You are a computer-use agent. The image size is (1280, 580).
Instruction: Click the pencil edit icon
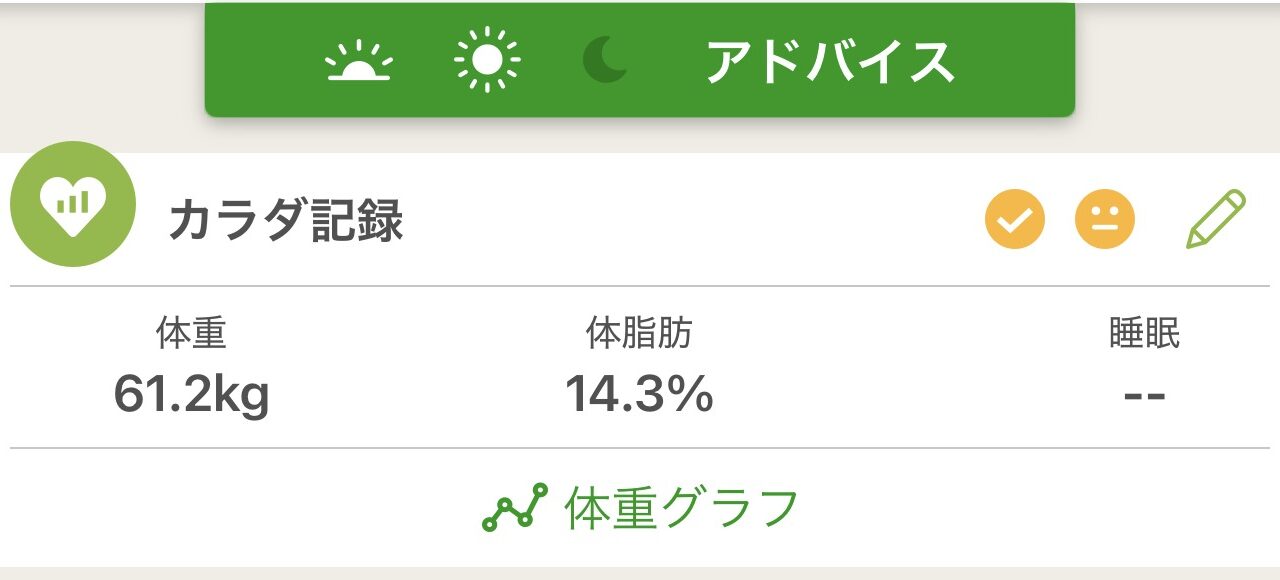[1215, 218]
